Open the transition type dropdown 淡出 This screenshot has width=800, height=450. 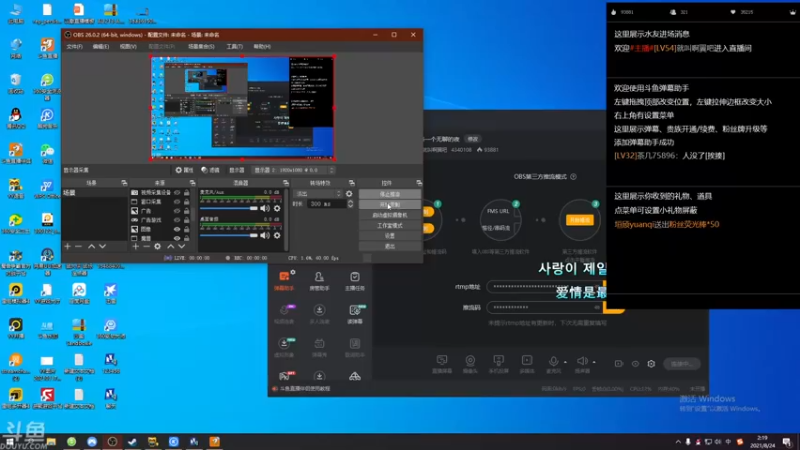tap(317, 194)
